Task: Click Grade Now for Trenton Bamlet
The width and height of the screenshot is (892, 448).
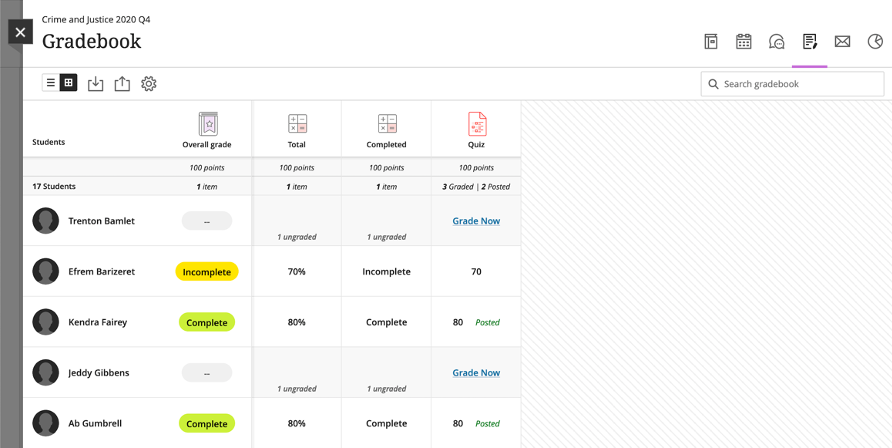Action: 476,221
